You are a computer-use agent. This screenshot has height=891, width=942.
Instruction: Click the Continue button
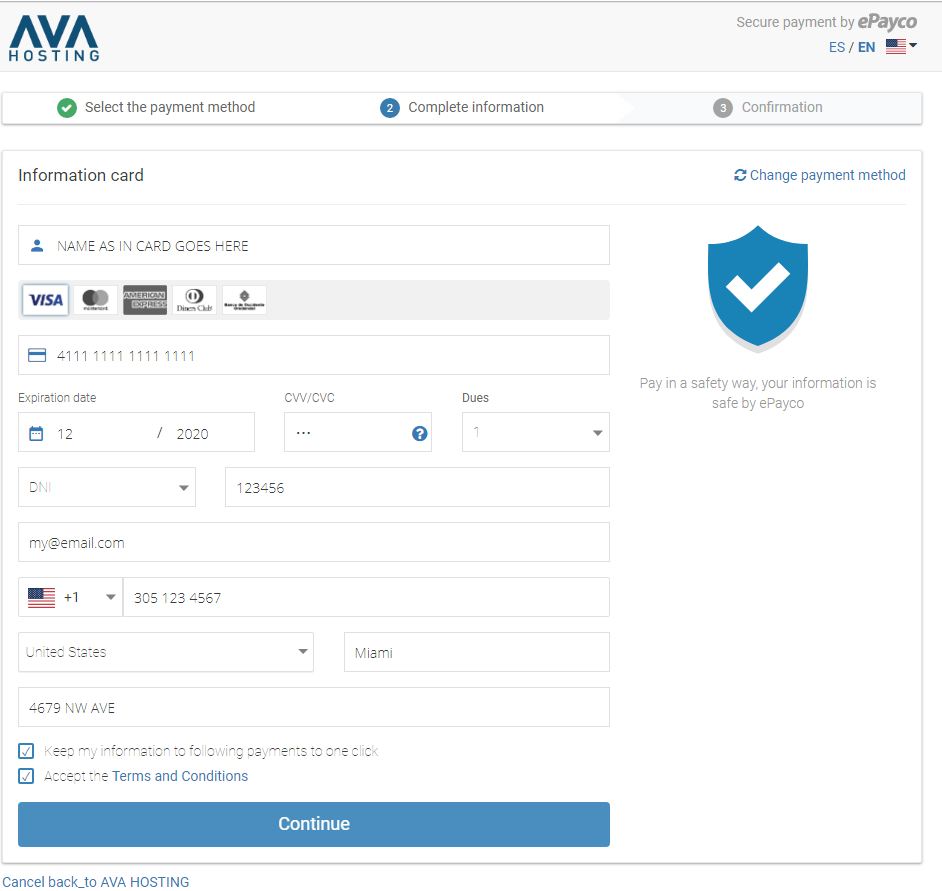[314, 824]
